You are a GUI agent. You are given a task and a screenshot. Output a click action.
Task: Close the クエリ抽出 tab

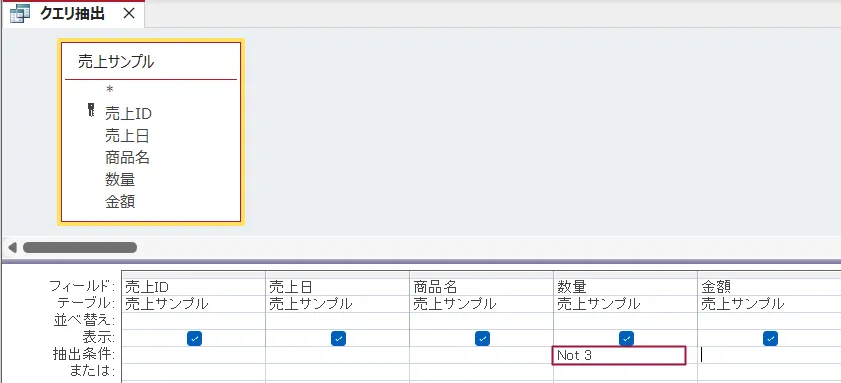pos(129,14)
